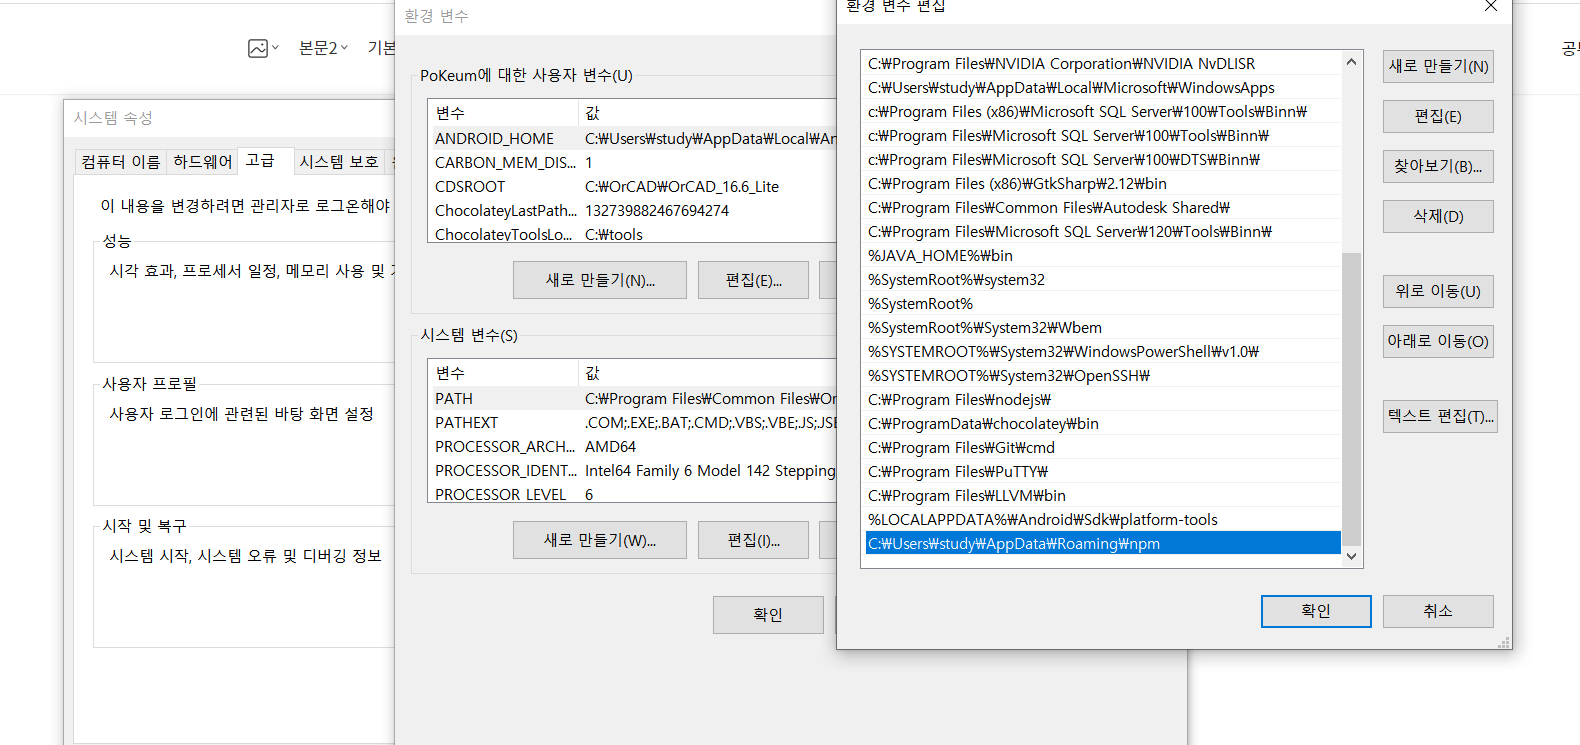Select the nodejs path entry
Image resolution: width=1580 pixels, height=745 pixels.
click(1102, 399)
